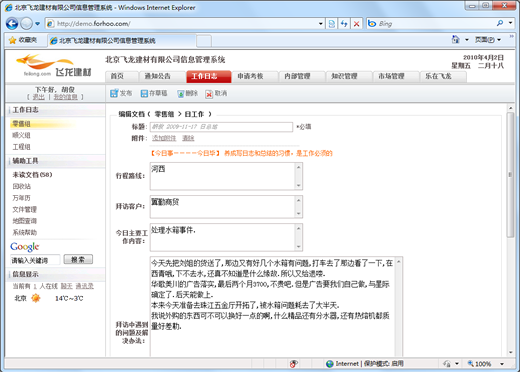Select 顺义组 in the sidebar
Image resolution: width=520 pixels, height=372 pixels.
(x=21, y=135)
